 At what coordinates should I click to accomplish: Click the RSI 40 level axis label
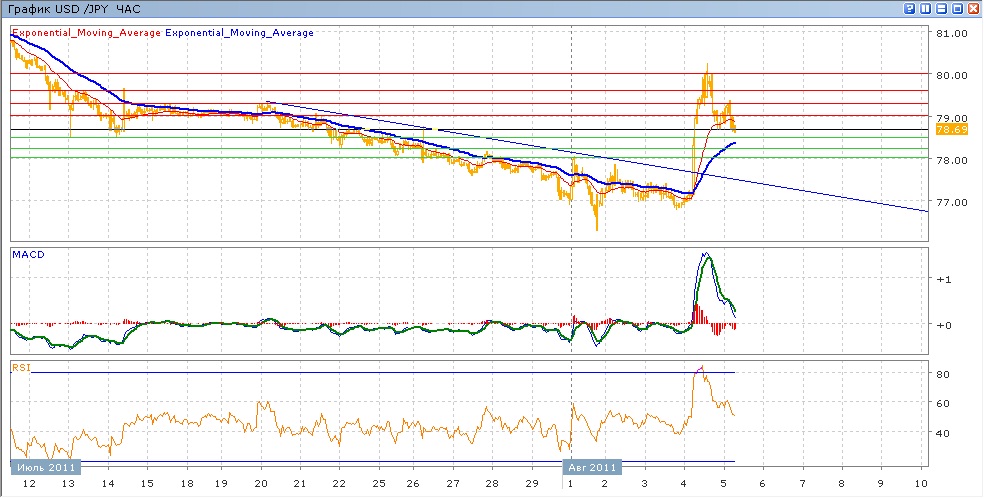942,433
